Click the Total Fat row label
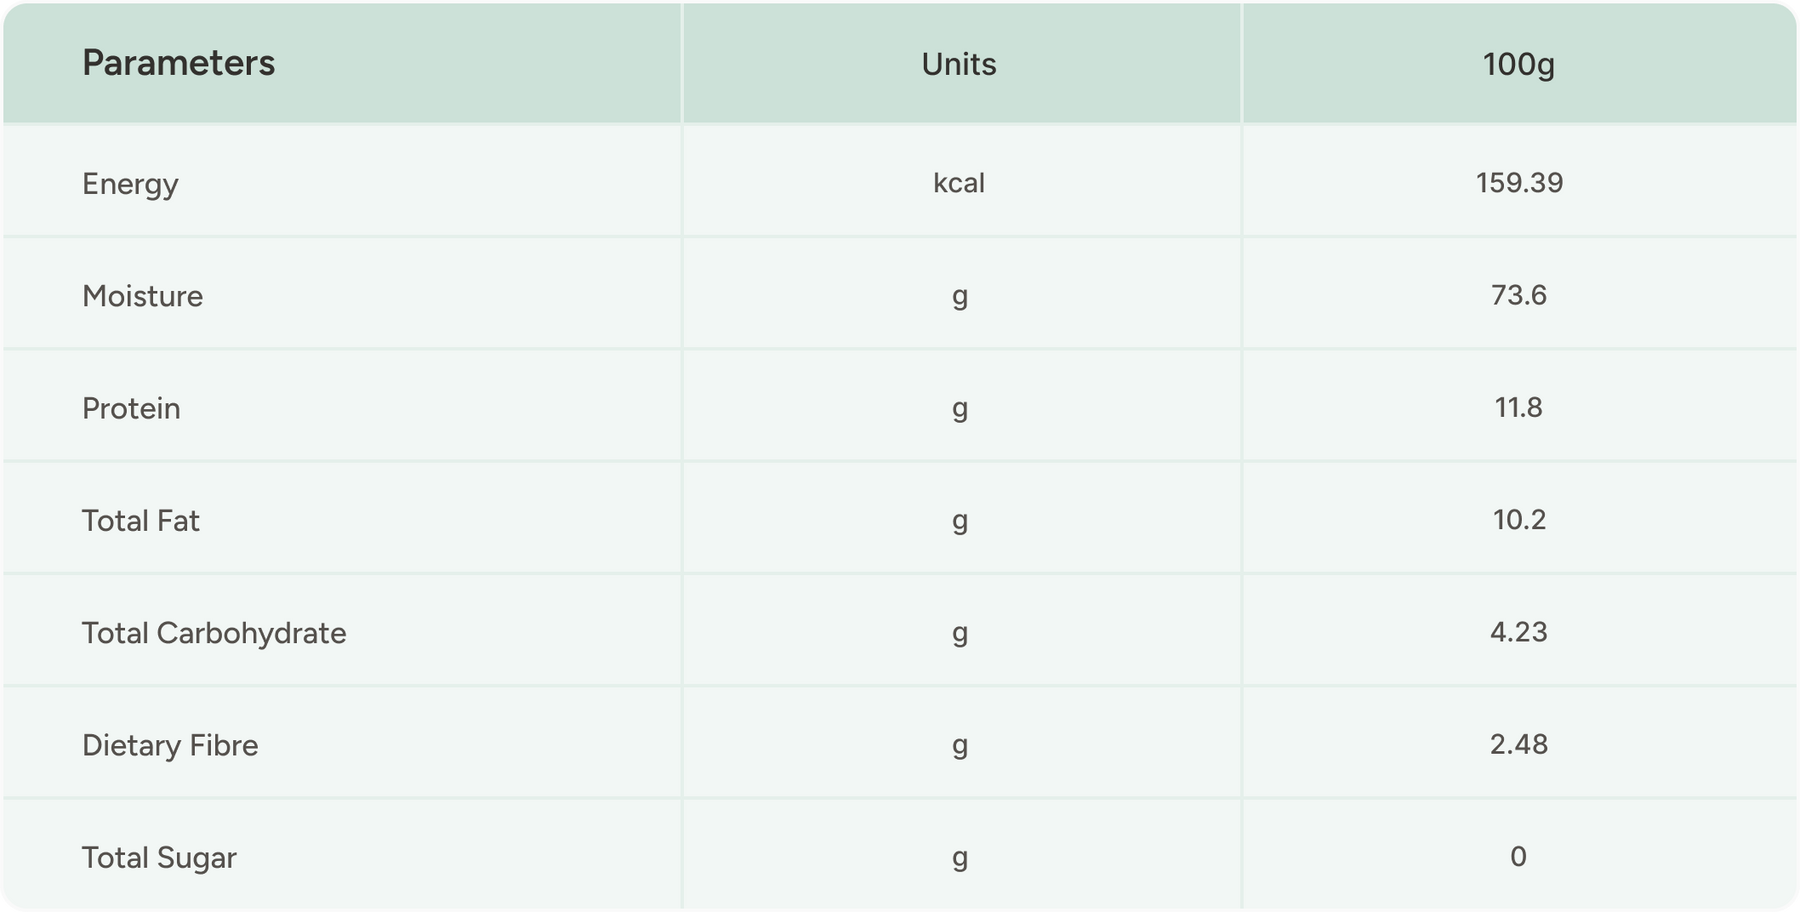1800x912 pixels. (140, 520)
